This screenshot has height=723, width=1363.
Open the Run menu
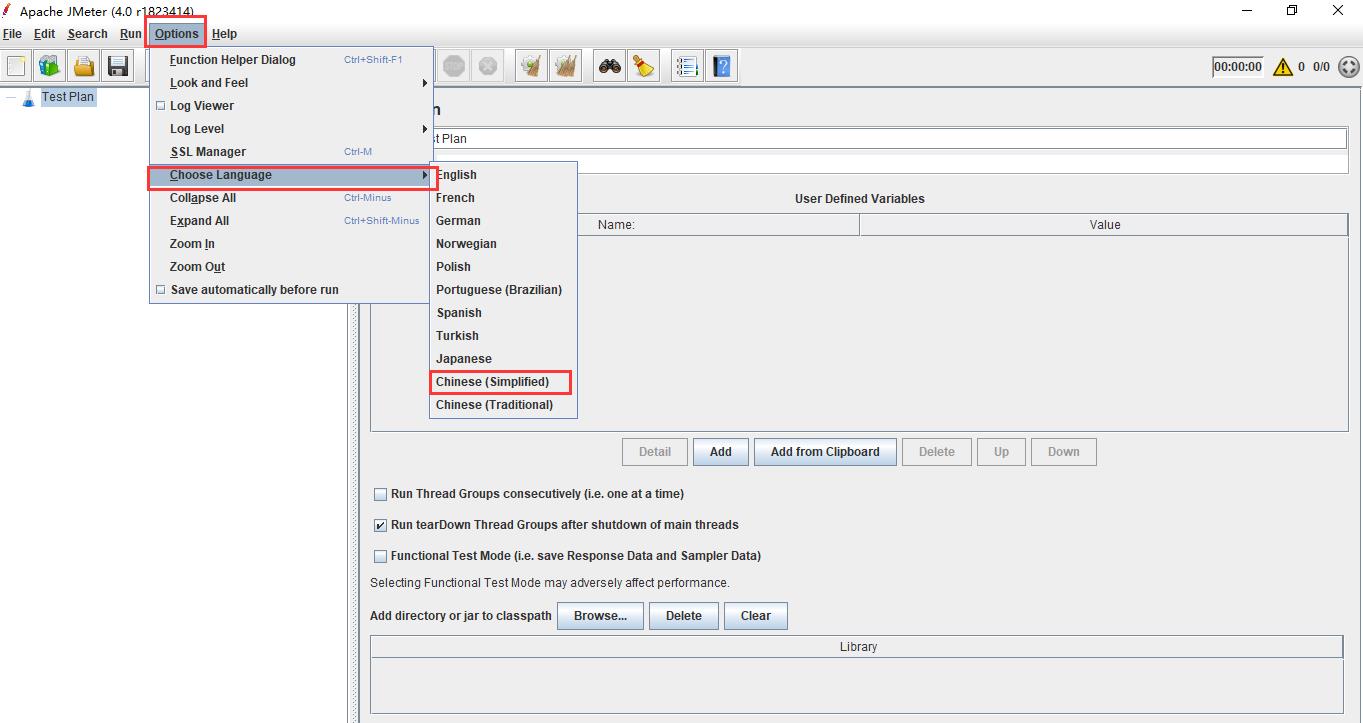(x=131, y=34)
